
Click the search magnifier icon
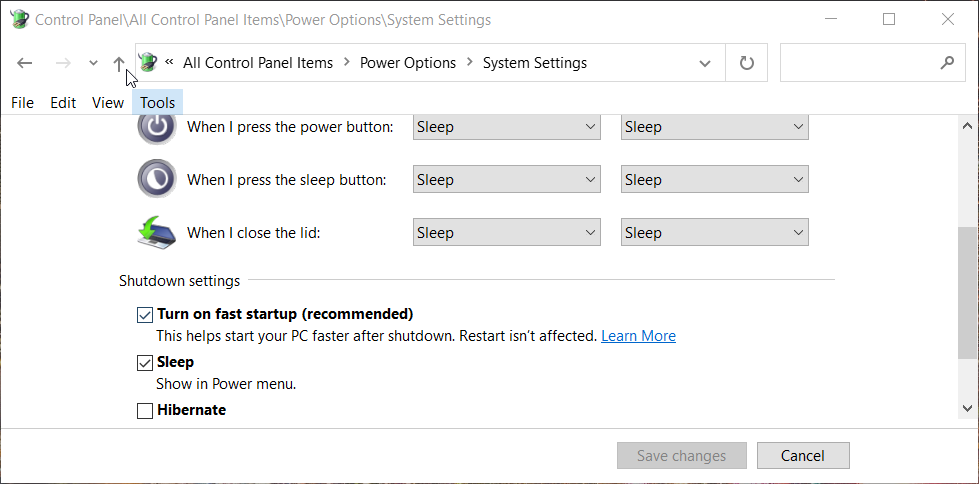[x=947, y=62]
